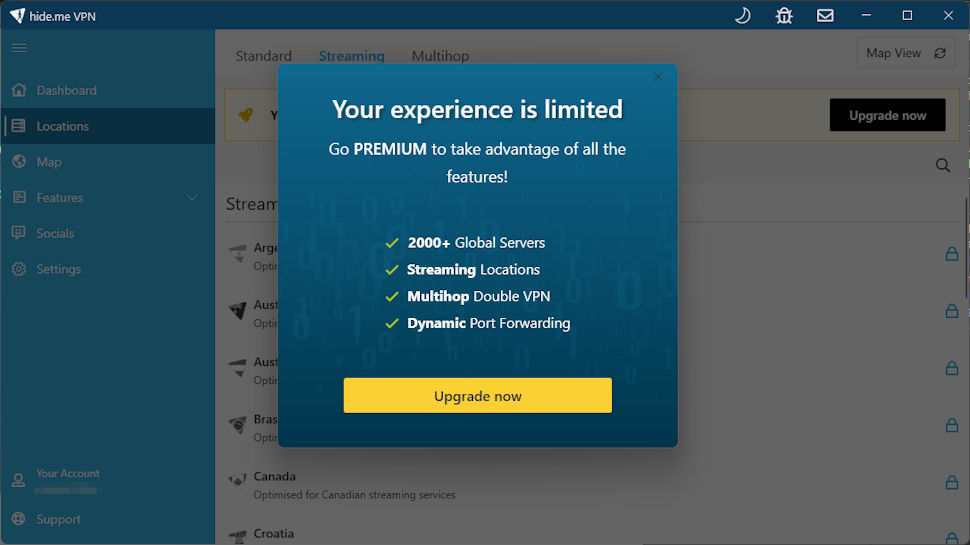Select the Canada streaming location
Screen dimensions: 970x545
[593, 485]
